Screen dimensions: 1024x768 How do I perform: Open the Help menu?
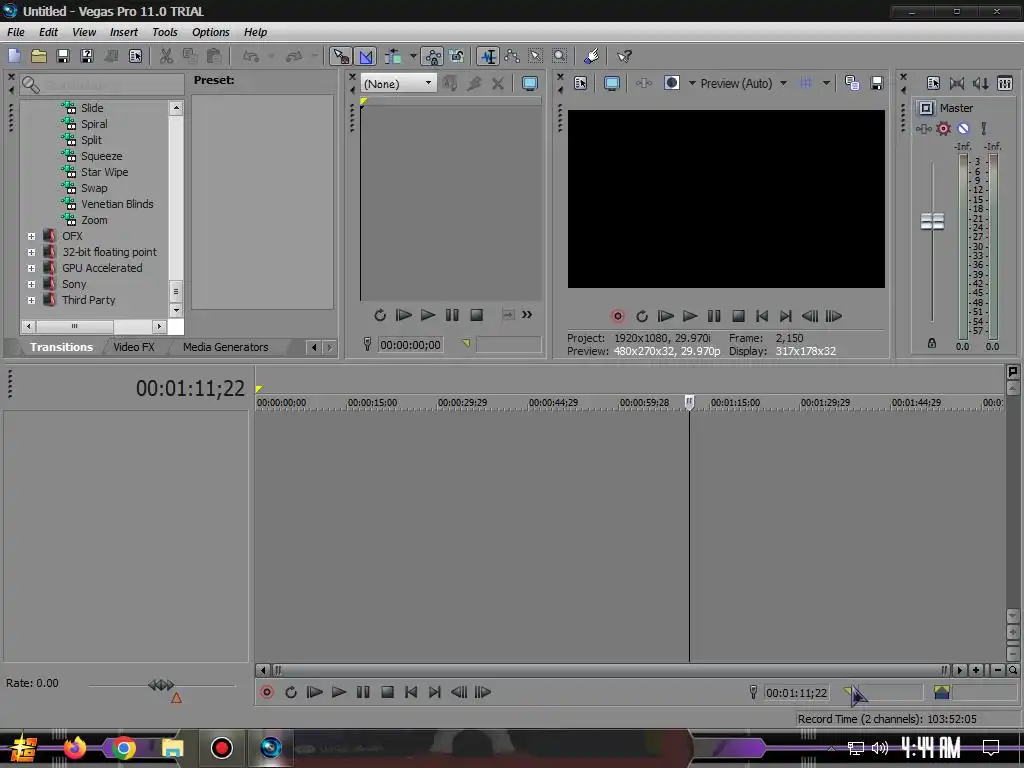tap(255, 32)
